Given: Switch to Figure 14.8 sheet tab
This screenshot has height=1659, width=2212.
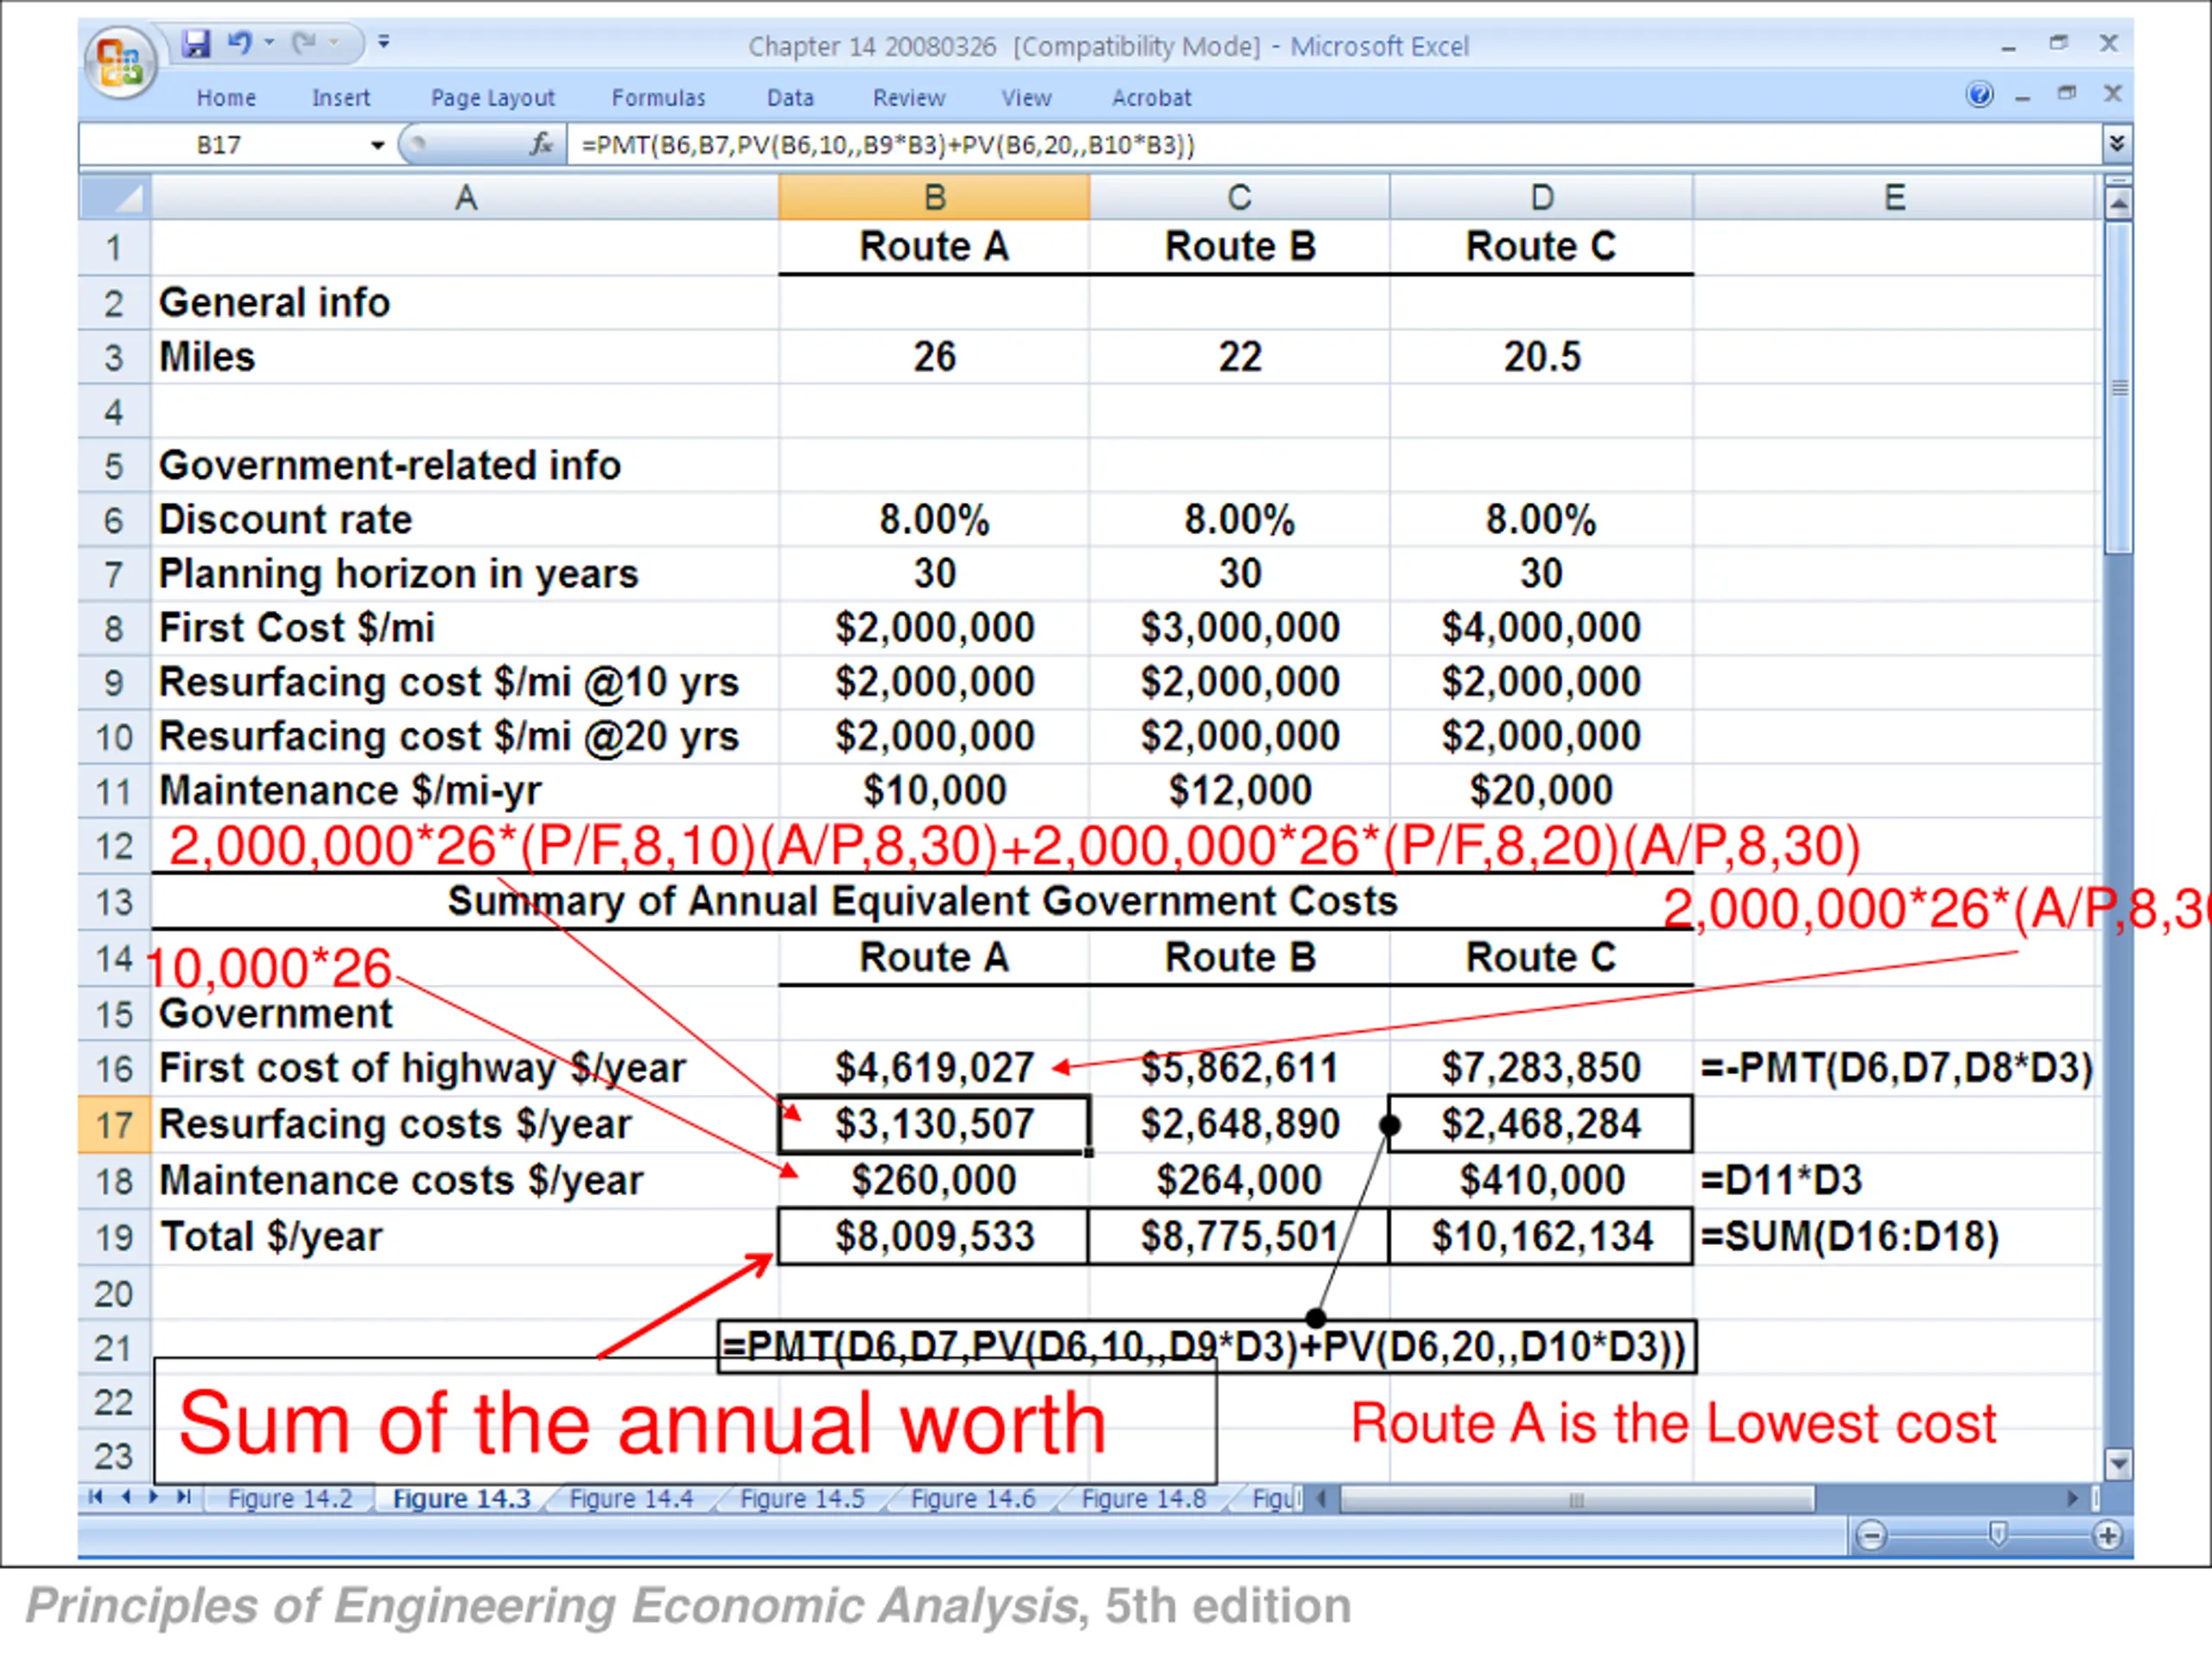Looking at the screenshot, I should [1144, 1499].
